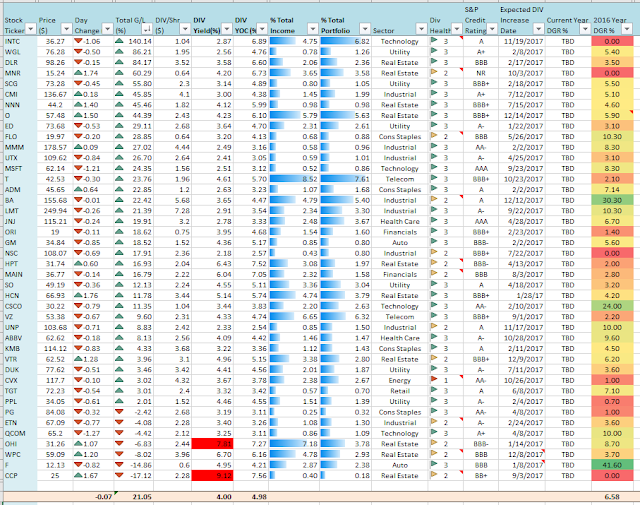Open the S&P Credit Rating filter dropdown
The height and width of the screenshot is (505, 640).
point(492,29)
